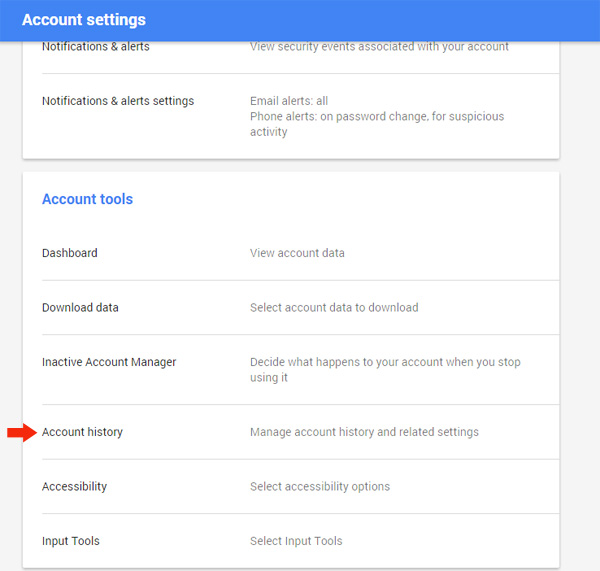The image size is (600, 571).
Task: Click 'Manage account history and related settings'
Action: pos(364,432)
